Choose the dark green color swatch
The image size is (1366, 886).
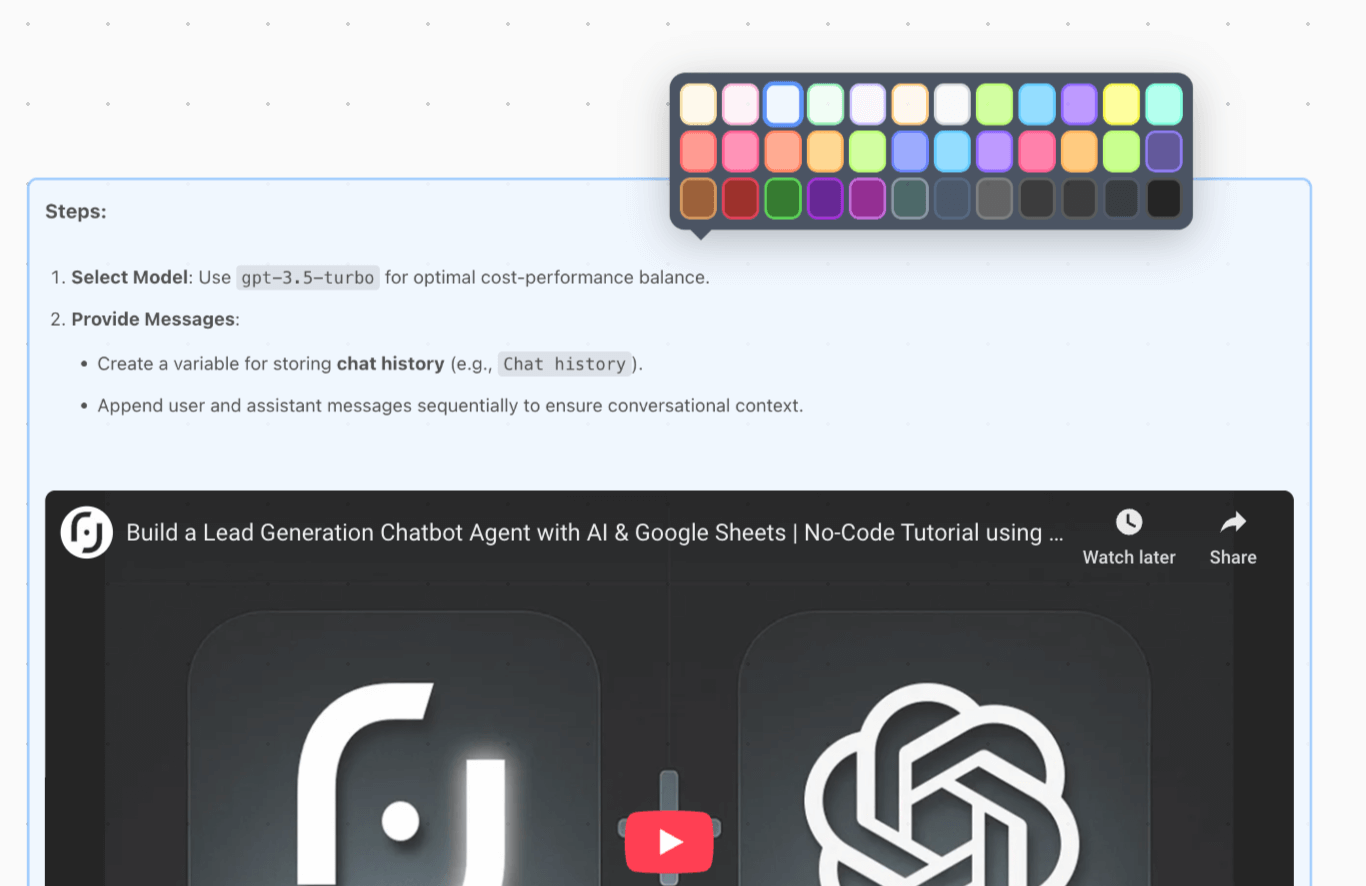click(x=783, y=198)
